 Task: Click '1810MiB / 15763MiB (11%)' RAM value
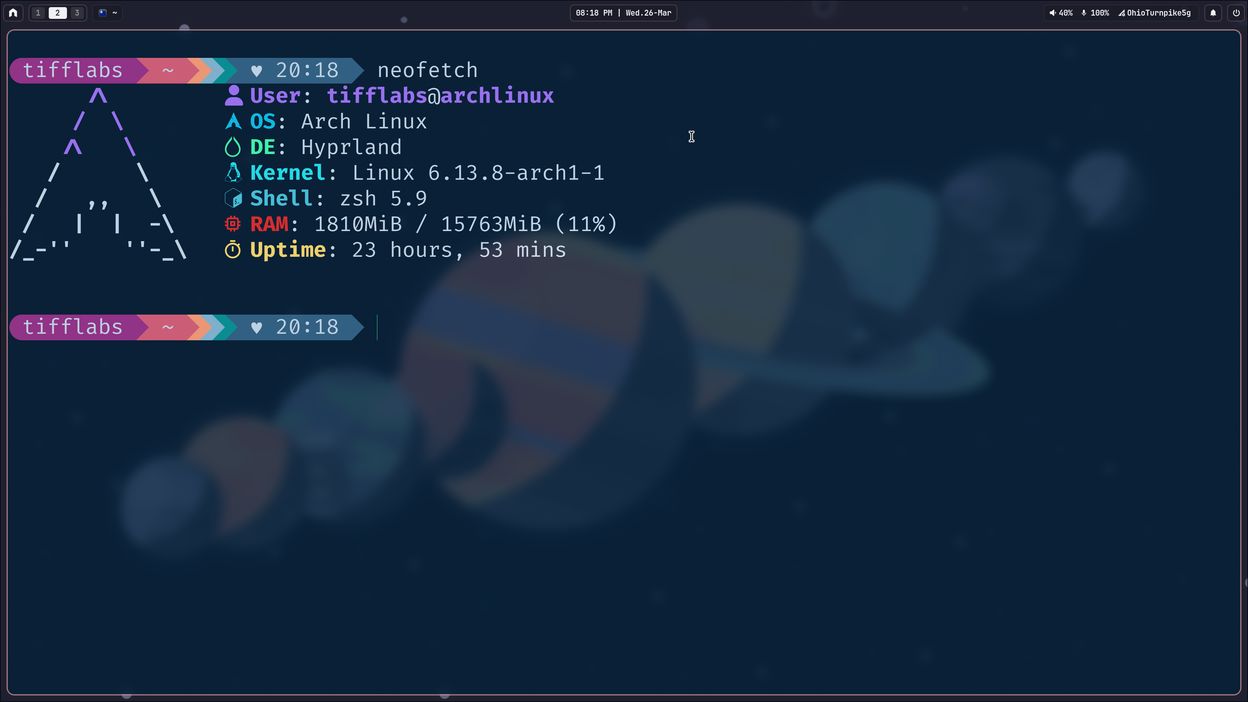click(x=466, y=225)
